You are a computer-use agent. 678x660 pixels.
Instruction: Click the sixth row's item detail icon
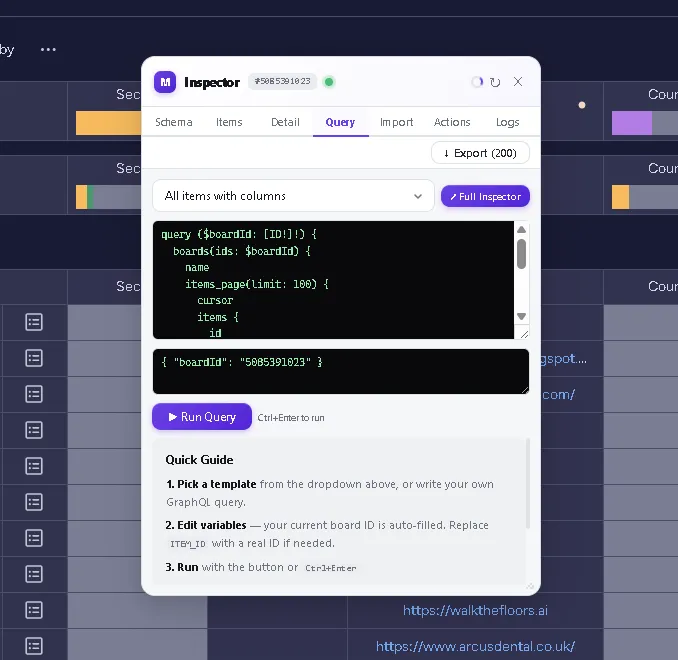(x=34, y=502)
